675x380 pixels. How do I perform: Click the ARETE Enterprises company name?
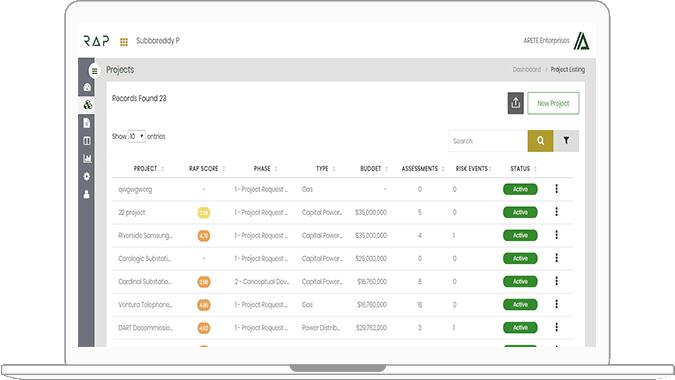(546, 40)
